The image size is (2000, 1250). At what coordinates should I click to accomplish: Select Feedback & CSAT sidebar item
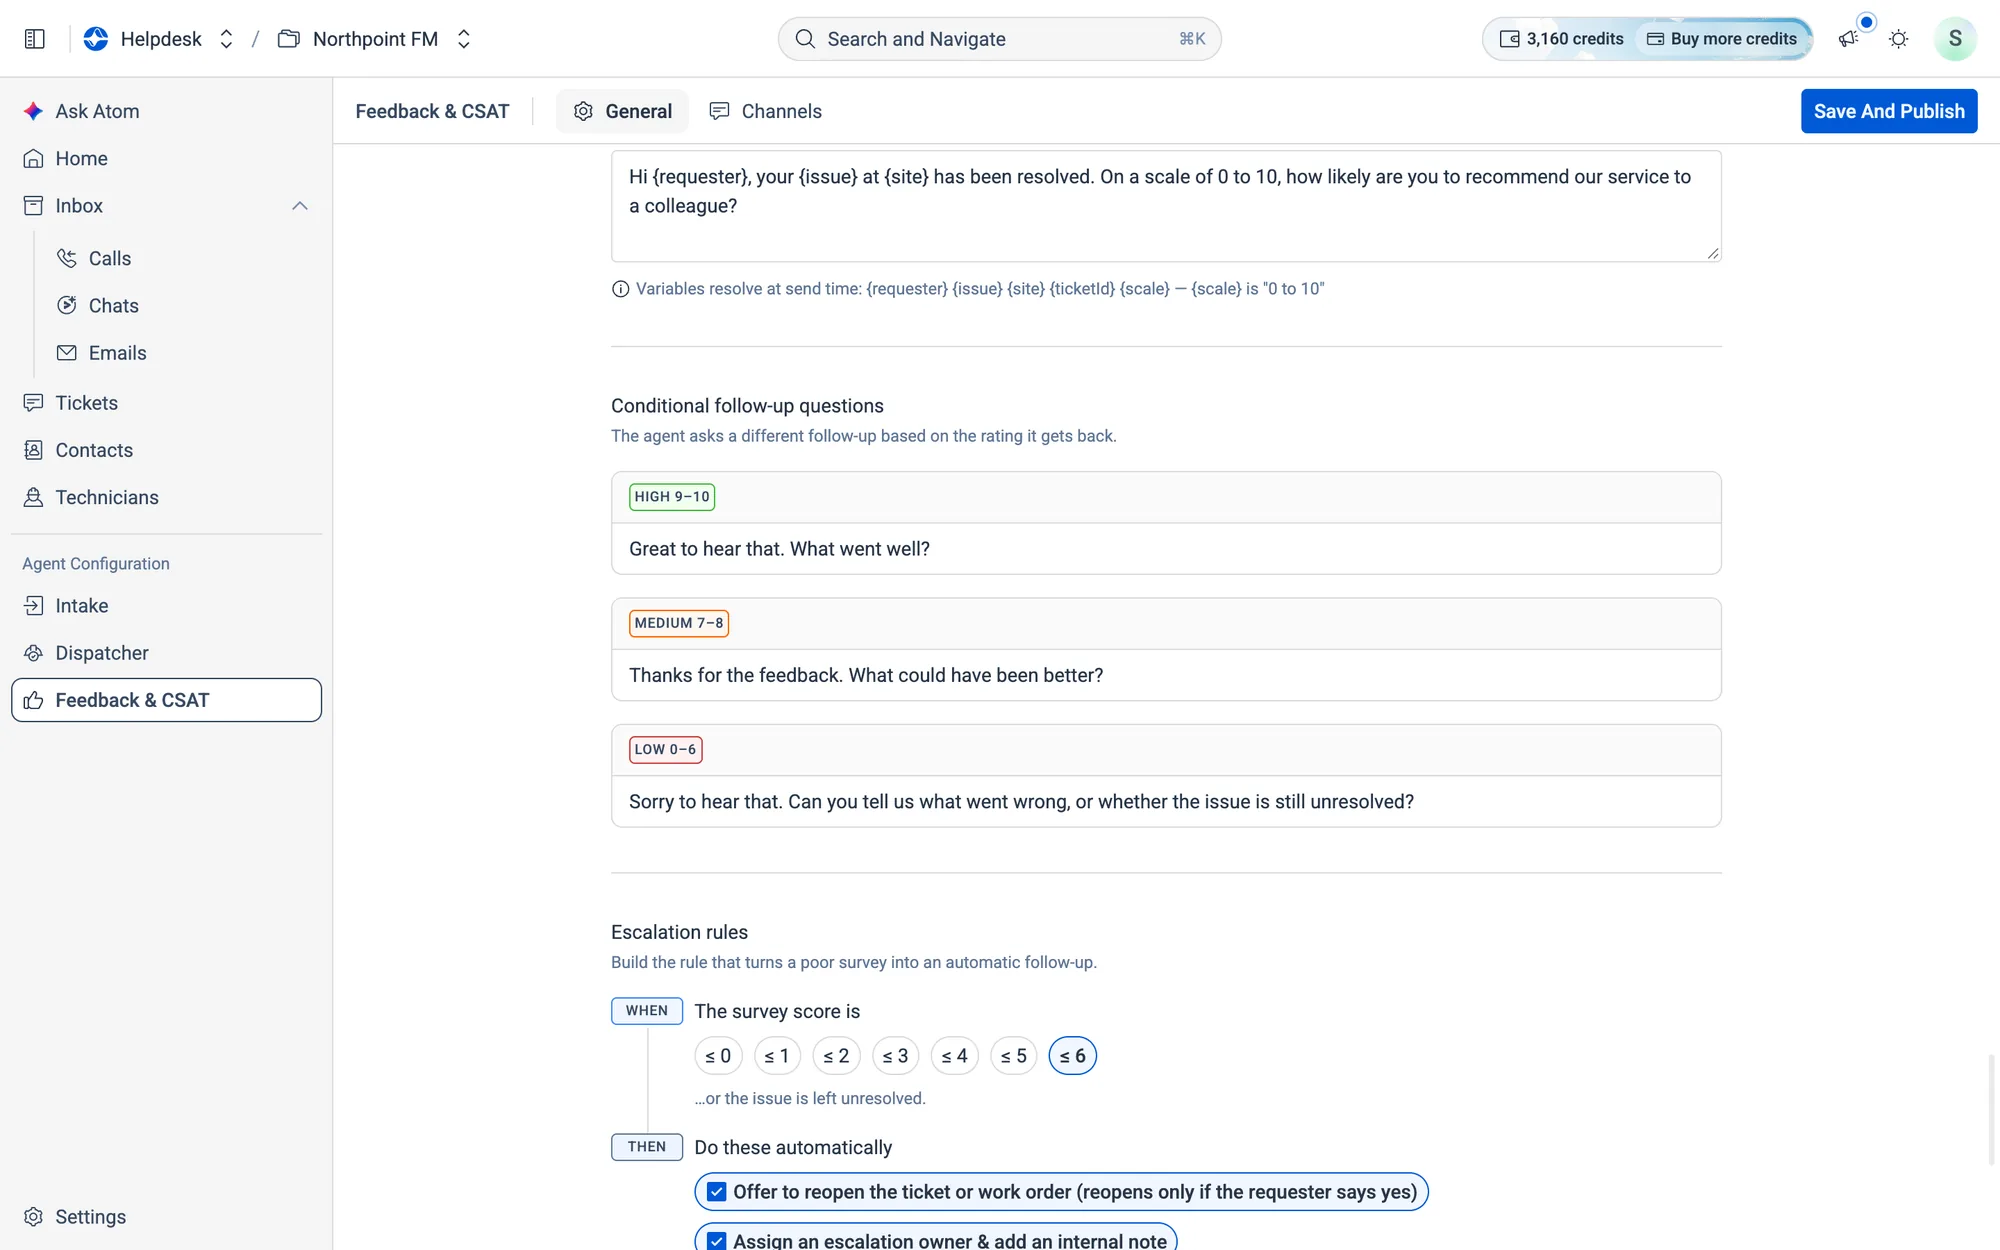(x=166, y=700)
